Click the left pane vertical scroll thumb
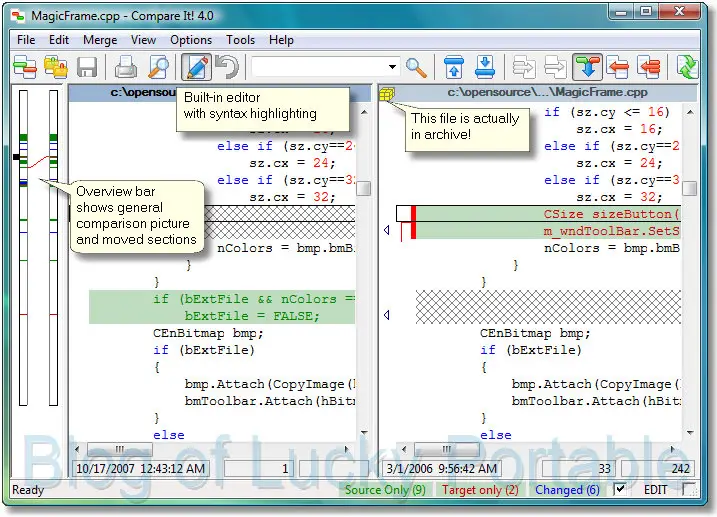This screenshot has width=717, height=517. (364, 188)
